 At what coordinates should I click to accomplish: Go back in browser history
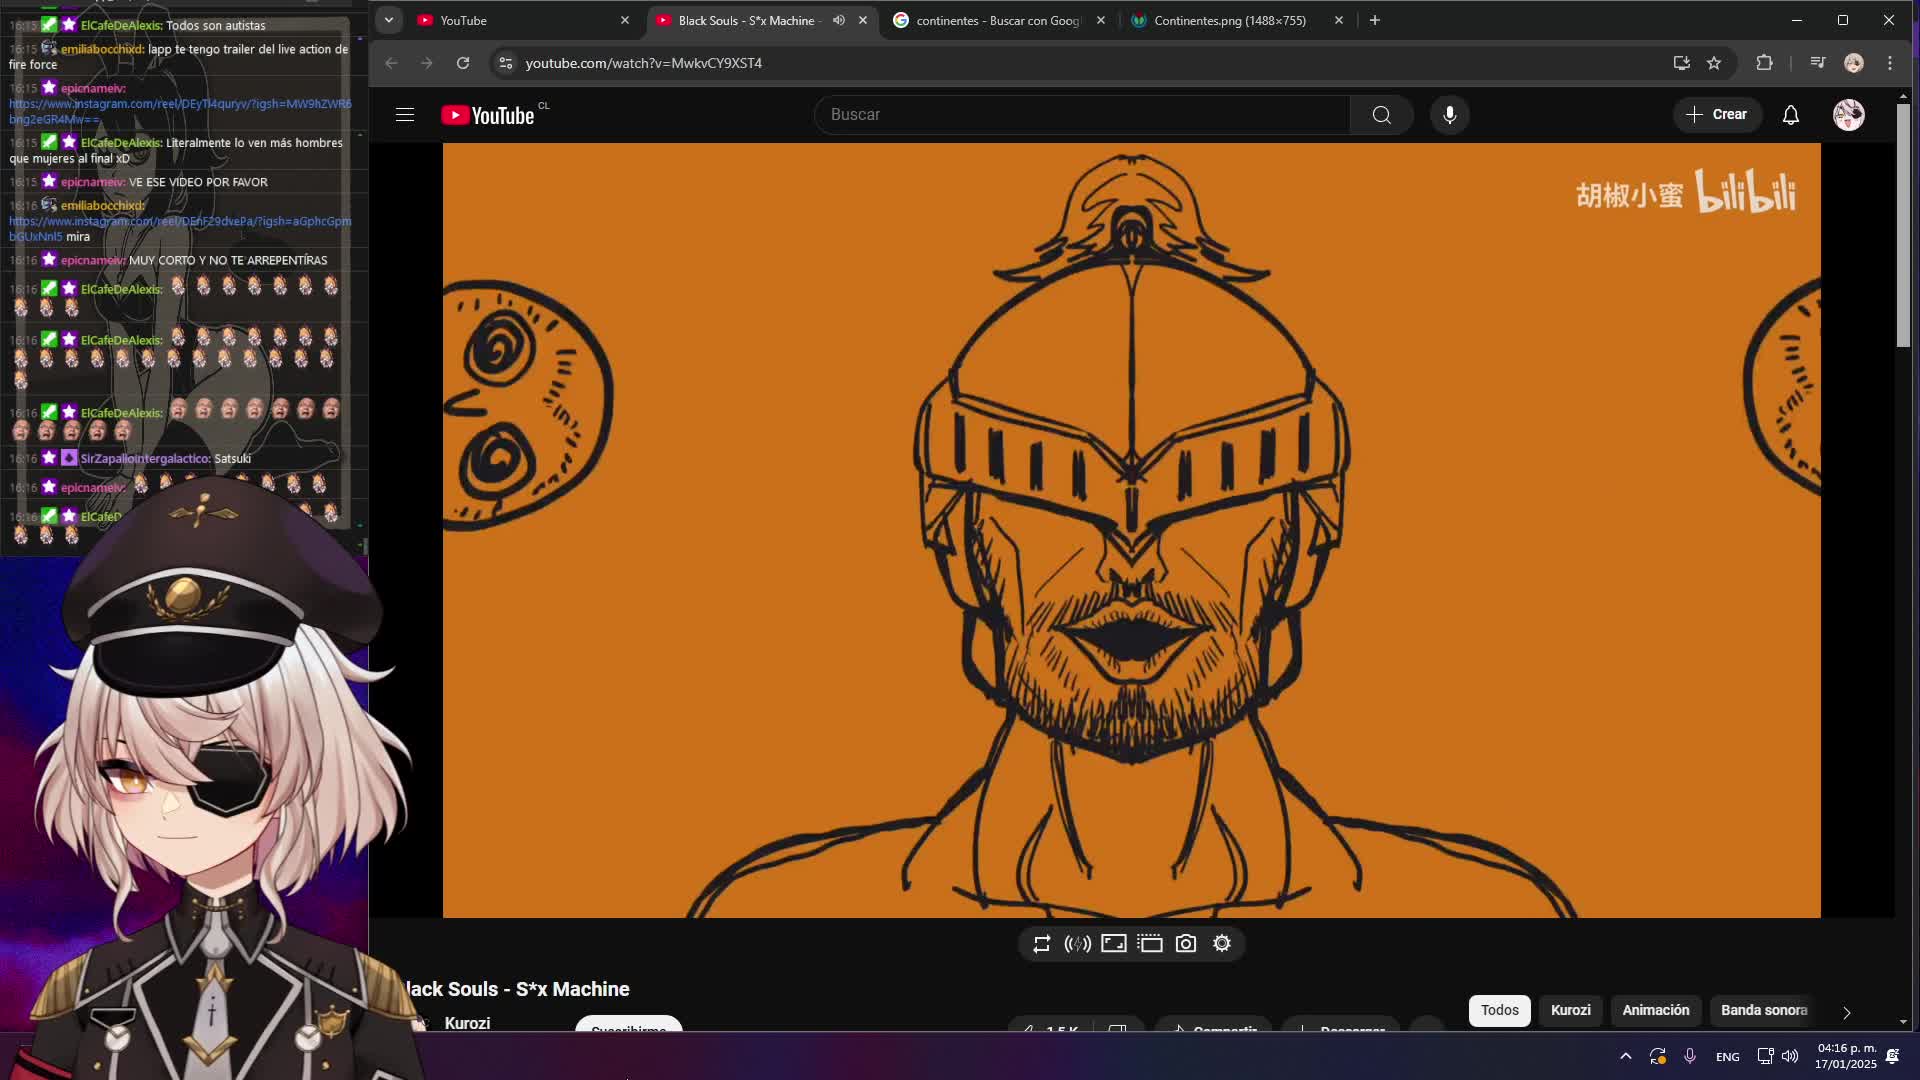pyautogui.click(x=391, y=63)
